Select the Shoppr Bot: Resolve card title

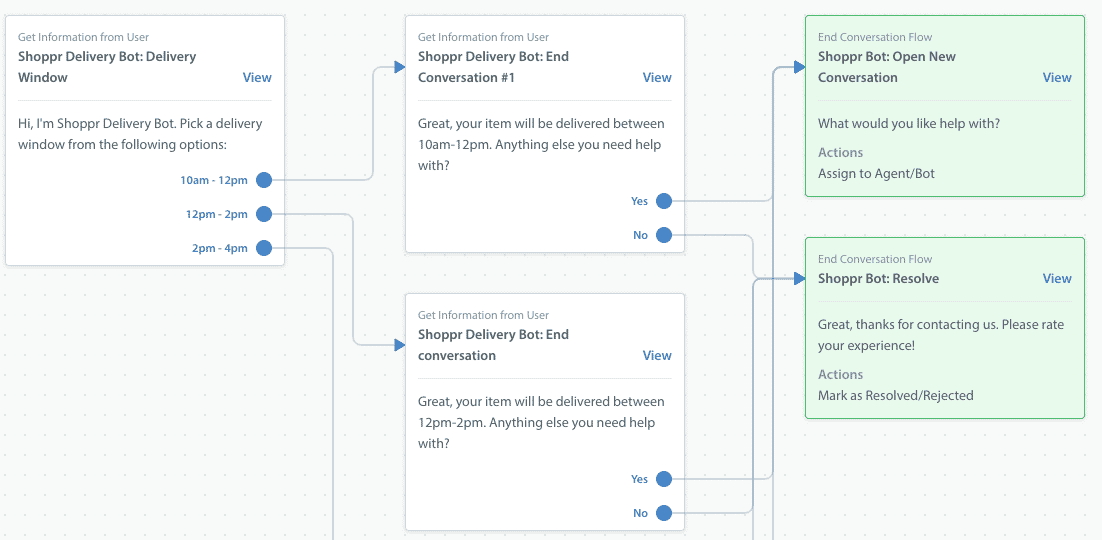[x=878, y=279]
